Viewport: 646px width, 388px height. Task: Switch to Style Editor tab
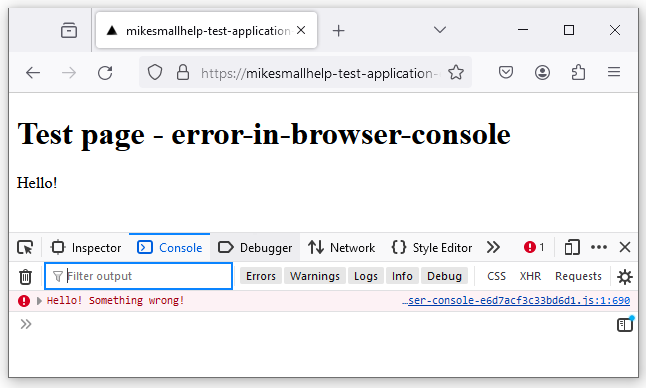(431, 248)
